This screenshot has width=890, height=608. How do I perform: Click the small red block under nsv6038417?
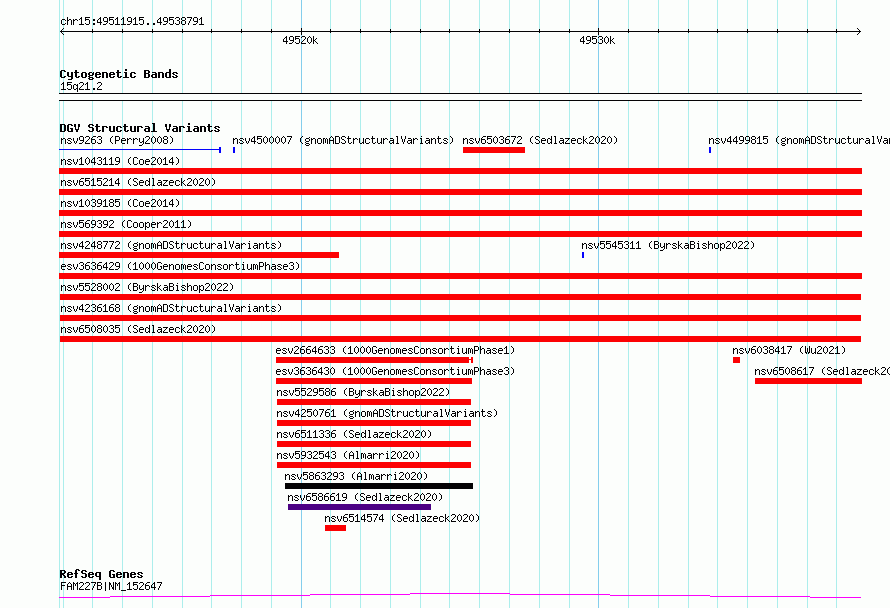point(736,360)
